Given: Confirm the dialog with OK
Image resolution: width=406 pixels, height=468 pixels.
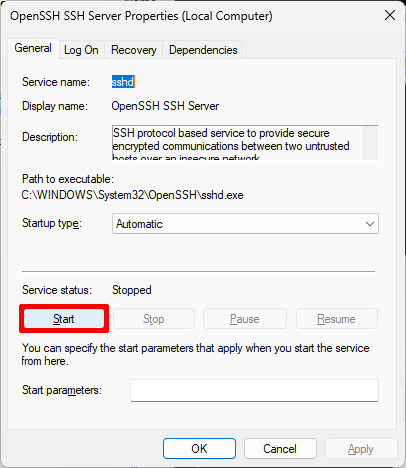Looking at the screenshot, I should click(x=199, y=449).
